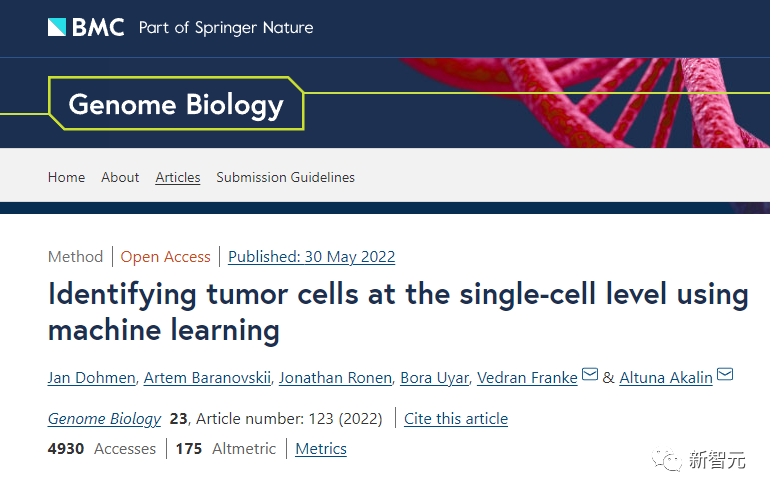Open Vedran Franke's author link
The width and height of the screenshot is (770, 493).
(527, 377)
